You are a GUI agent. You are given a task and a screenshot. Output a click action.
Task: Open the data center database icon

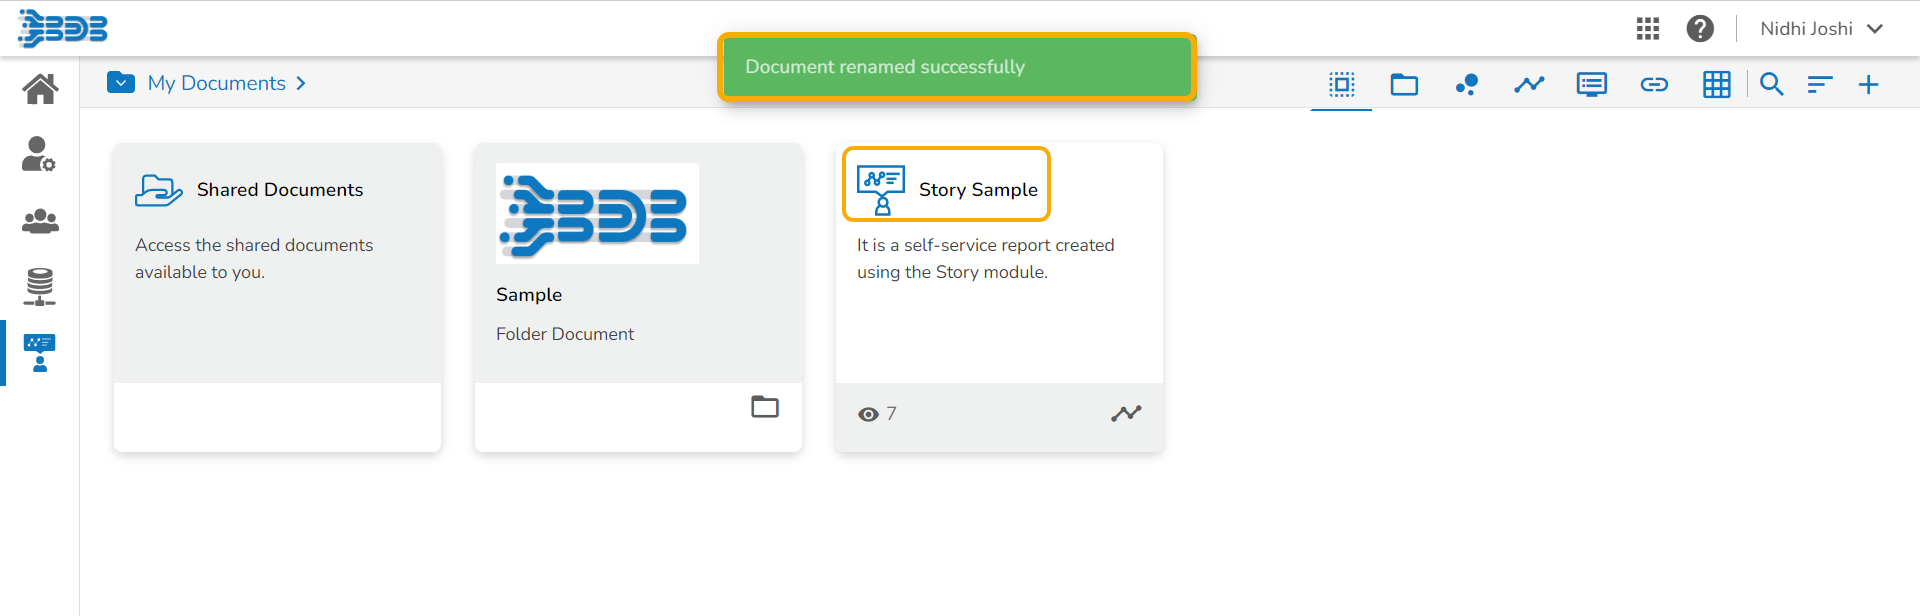(40, 287)
